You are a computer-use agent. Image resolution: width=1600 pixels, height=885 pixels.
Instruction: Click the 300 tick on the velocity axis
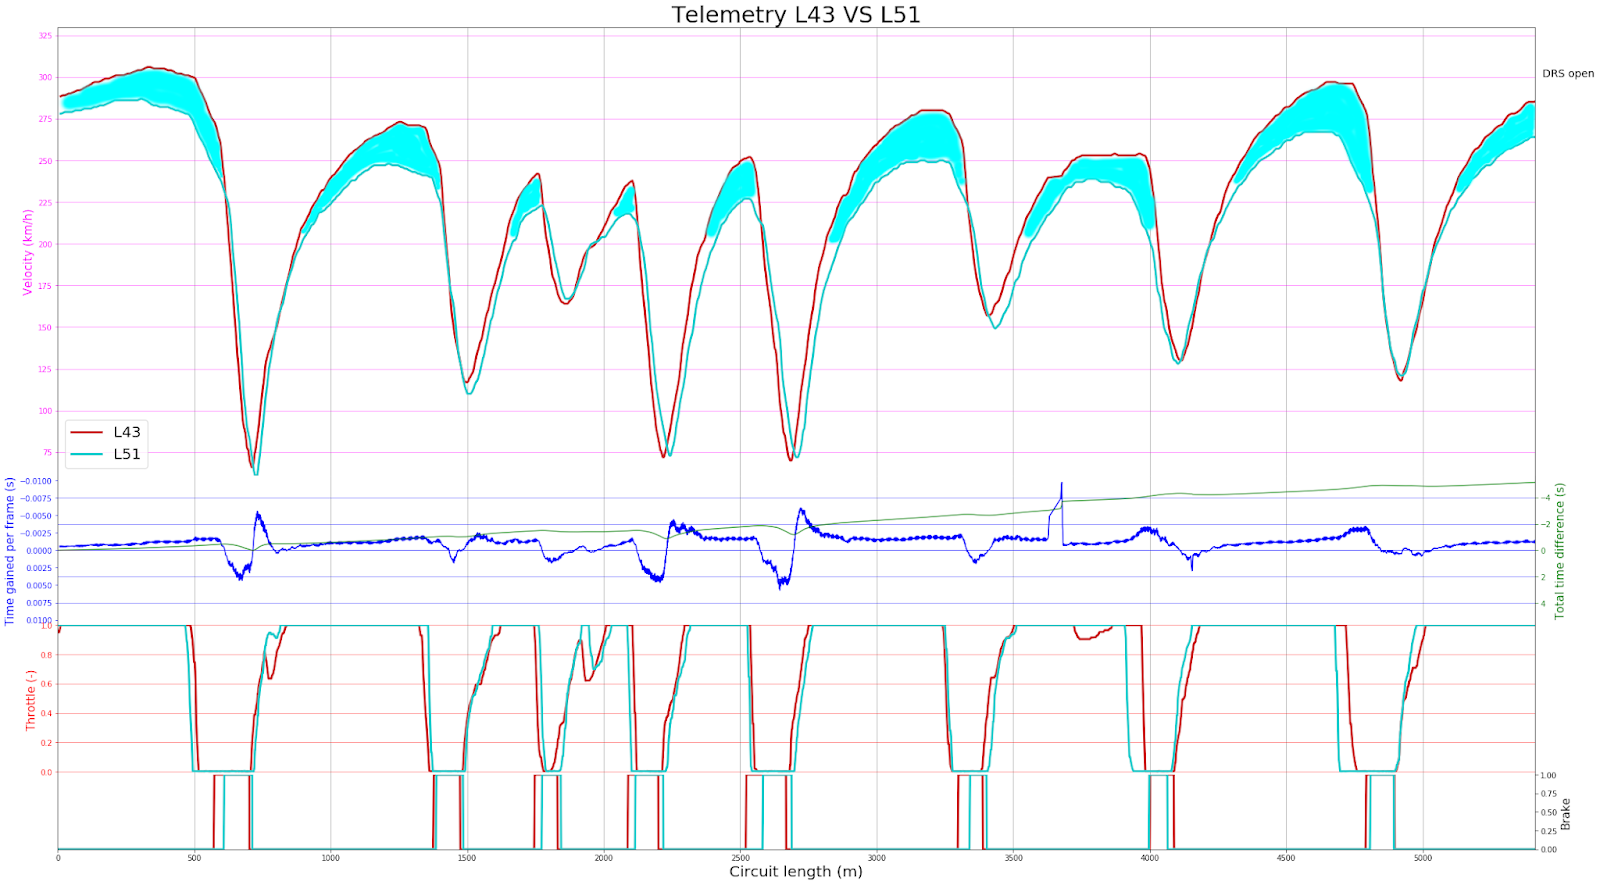(x=45, y=77)
